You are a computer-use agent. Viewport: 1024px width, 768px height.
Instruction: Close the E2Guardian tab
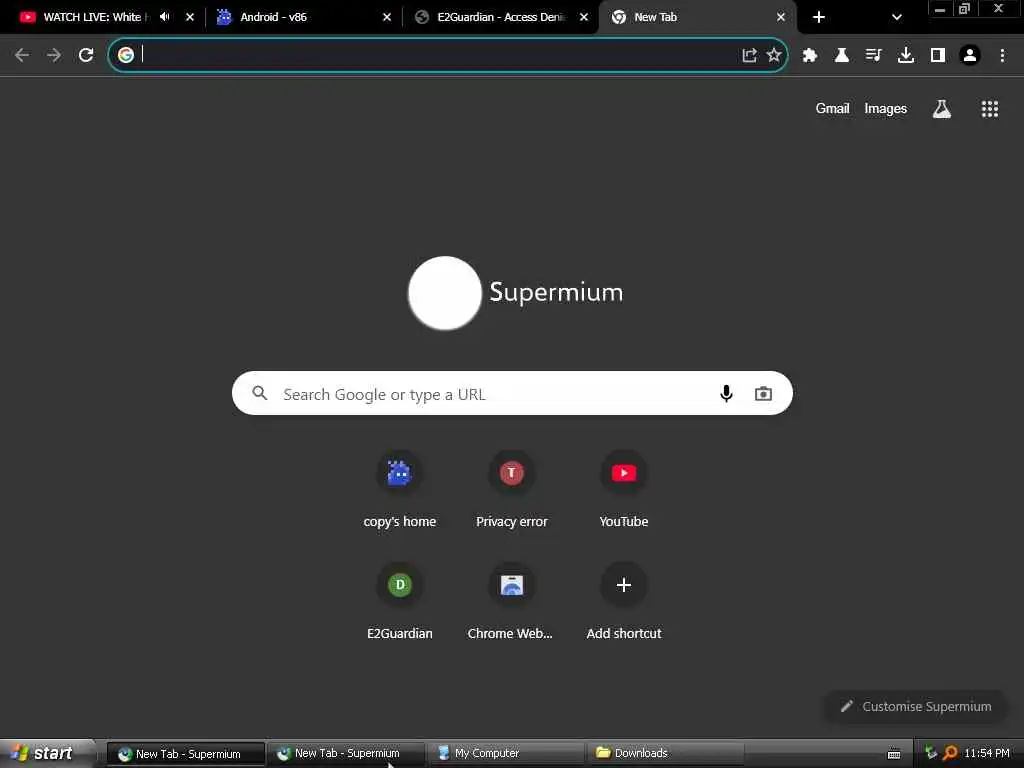(x=584, y=17)
